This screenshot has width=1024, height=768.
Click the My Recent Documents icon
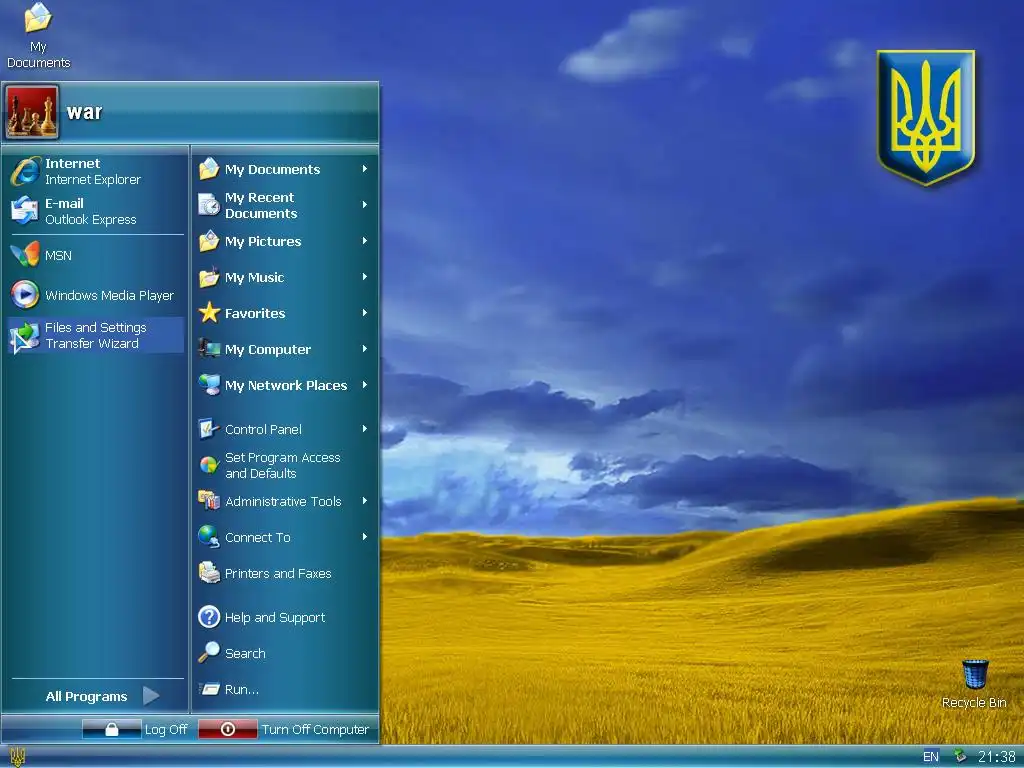[x=209, y=205]
